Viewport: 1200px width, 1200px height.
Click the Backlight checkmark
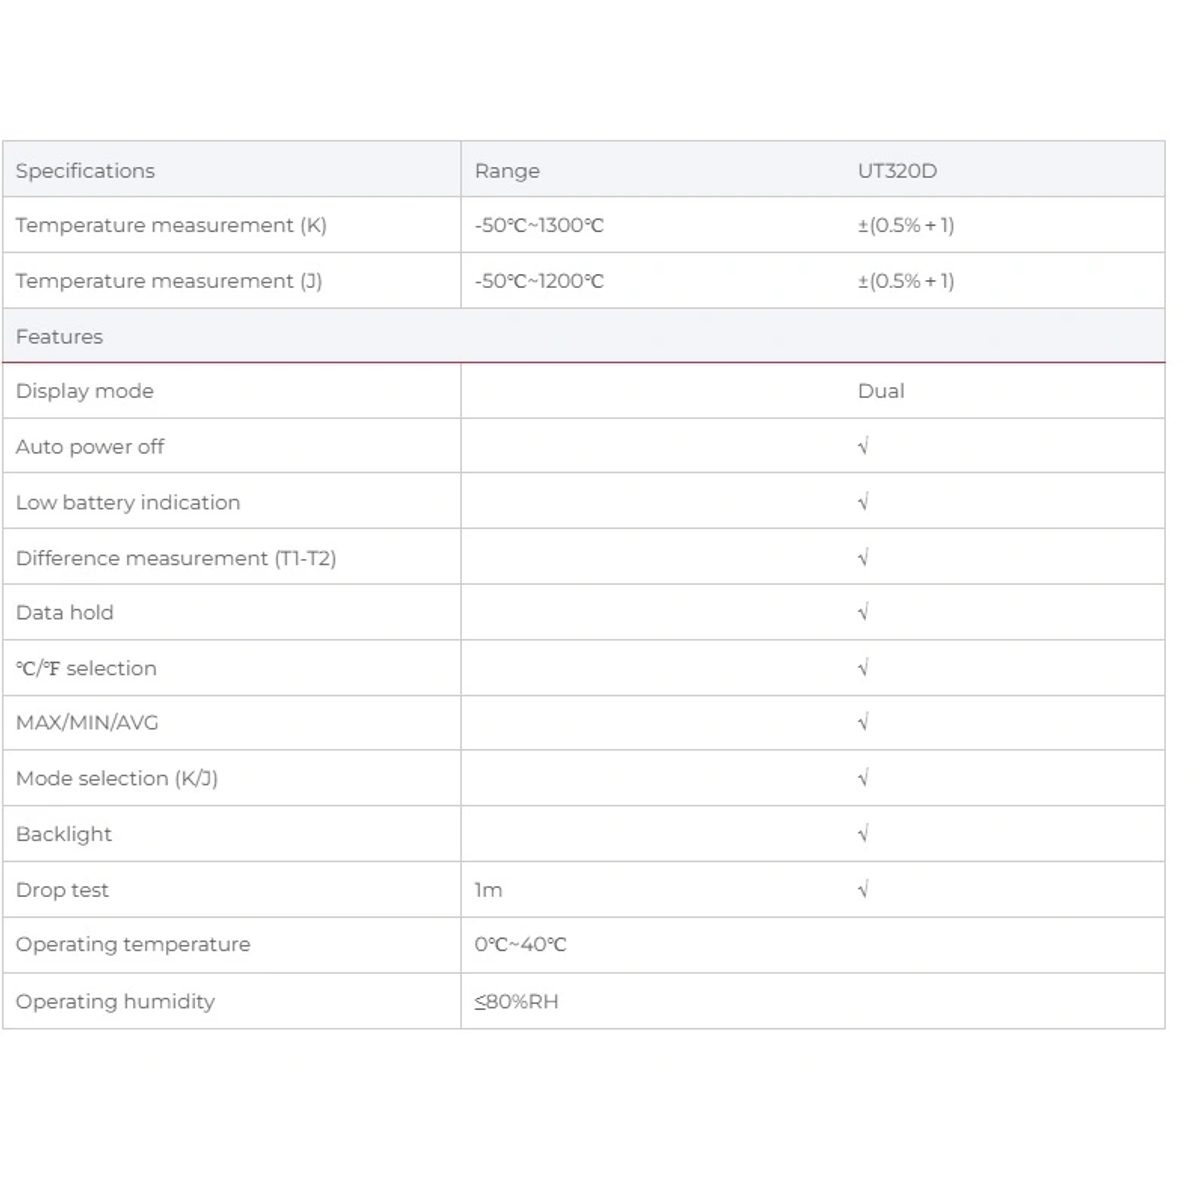pyautogui.click(x=863, y=834)
